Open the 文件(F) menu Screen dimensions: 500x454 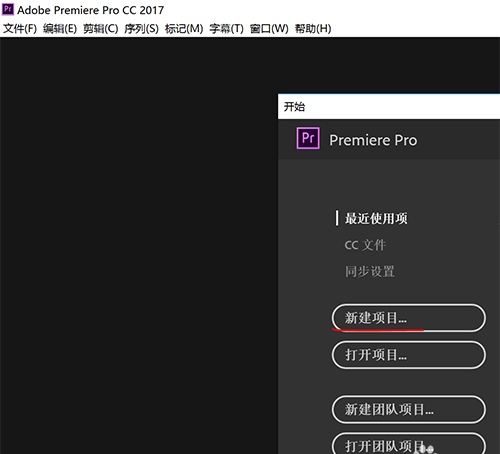20,29
